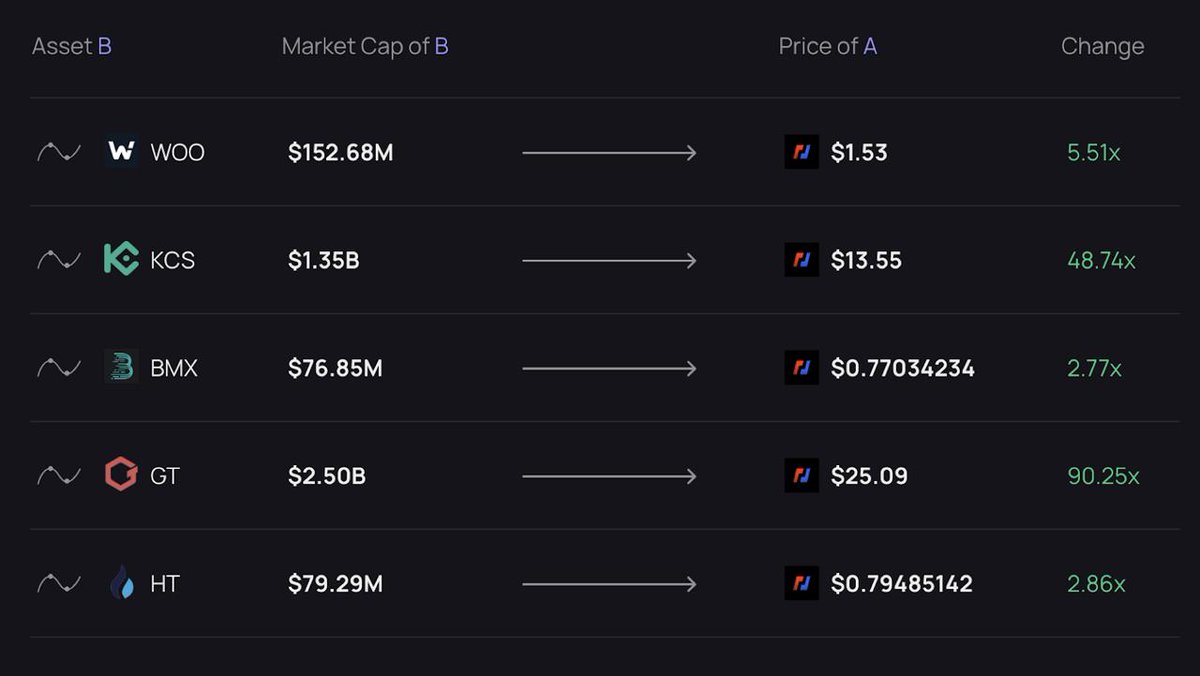Click the $25.09 price value
1200x676 pixels.
coord(869,476)
